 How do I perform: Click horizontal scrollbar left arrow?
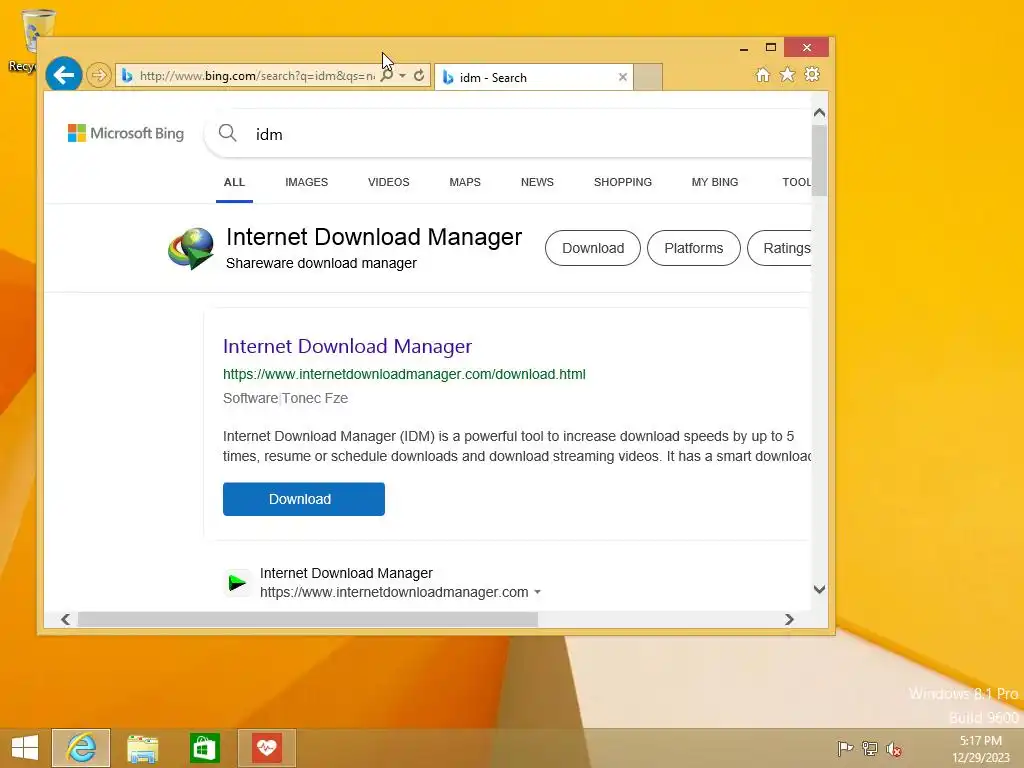click(x=65, y=619)
